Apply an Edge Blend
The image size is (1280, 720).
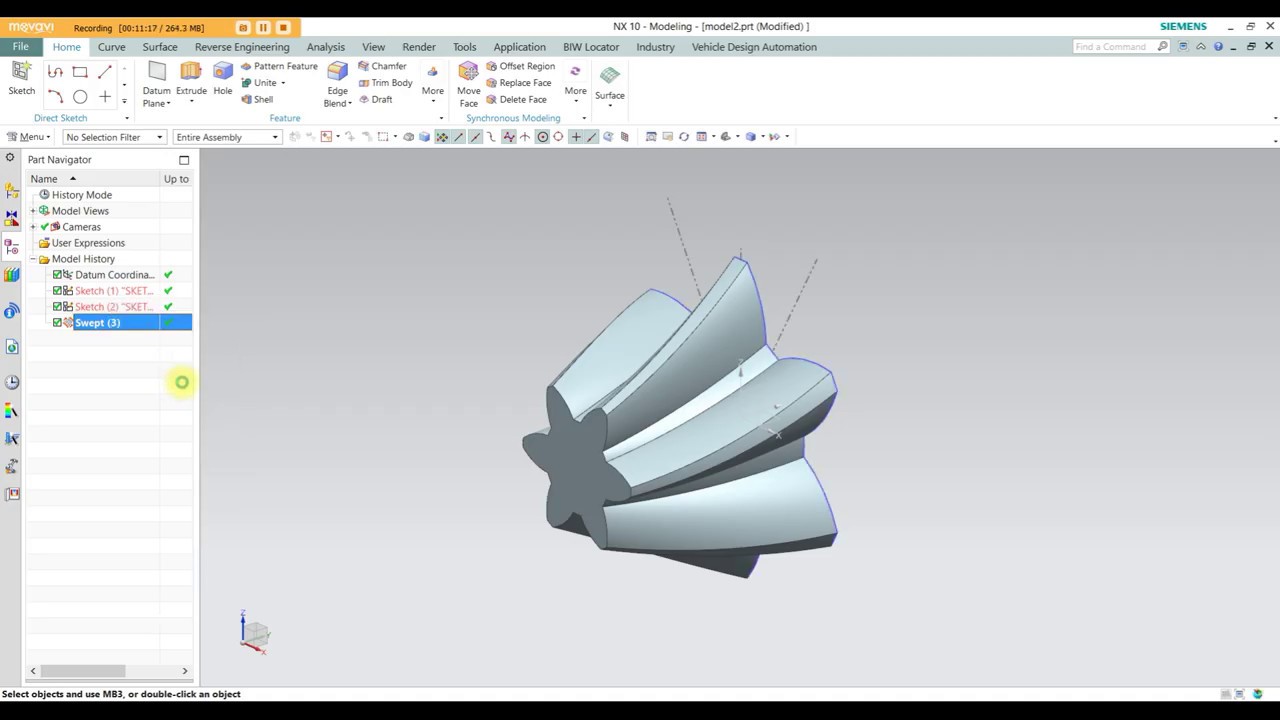click(337, 84)
